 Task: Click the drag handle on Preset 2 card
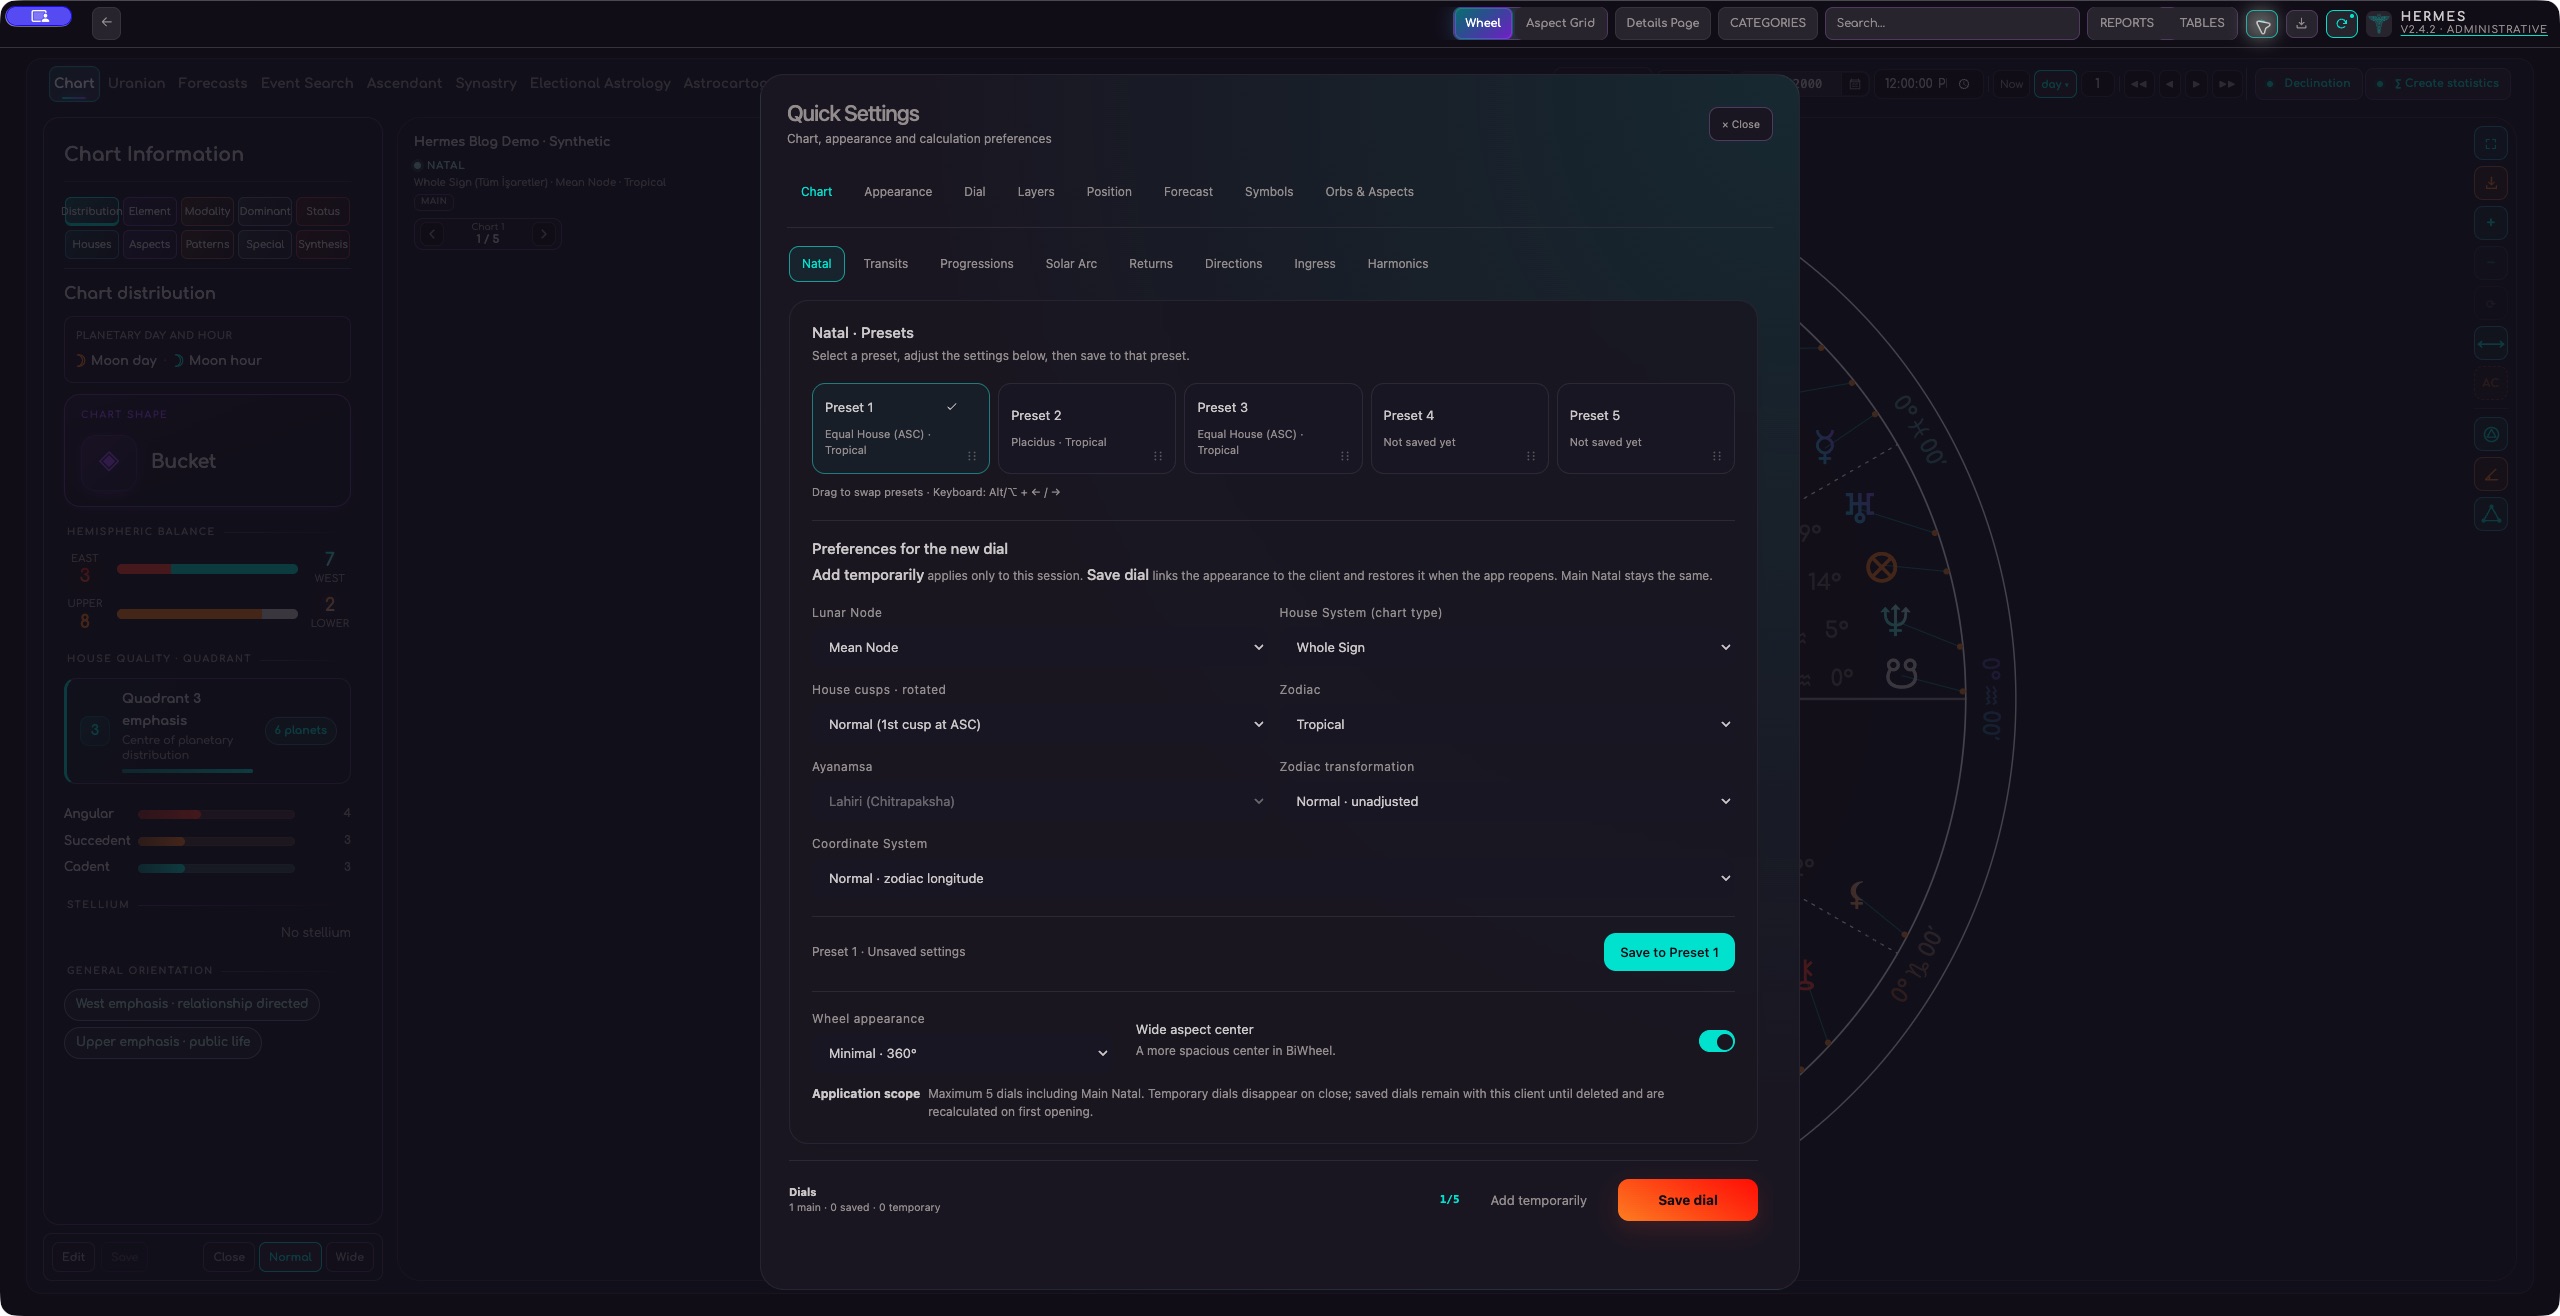[1158, 456]
